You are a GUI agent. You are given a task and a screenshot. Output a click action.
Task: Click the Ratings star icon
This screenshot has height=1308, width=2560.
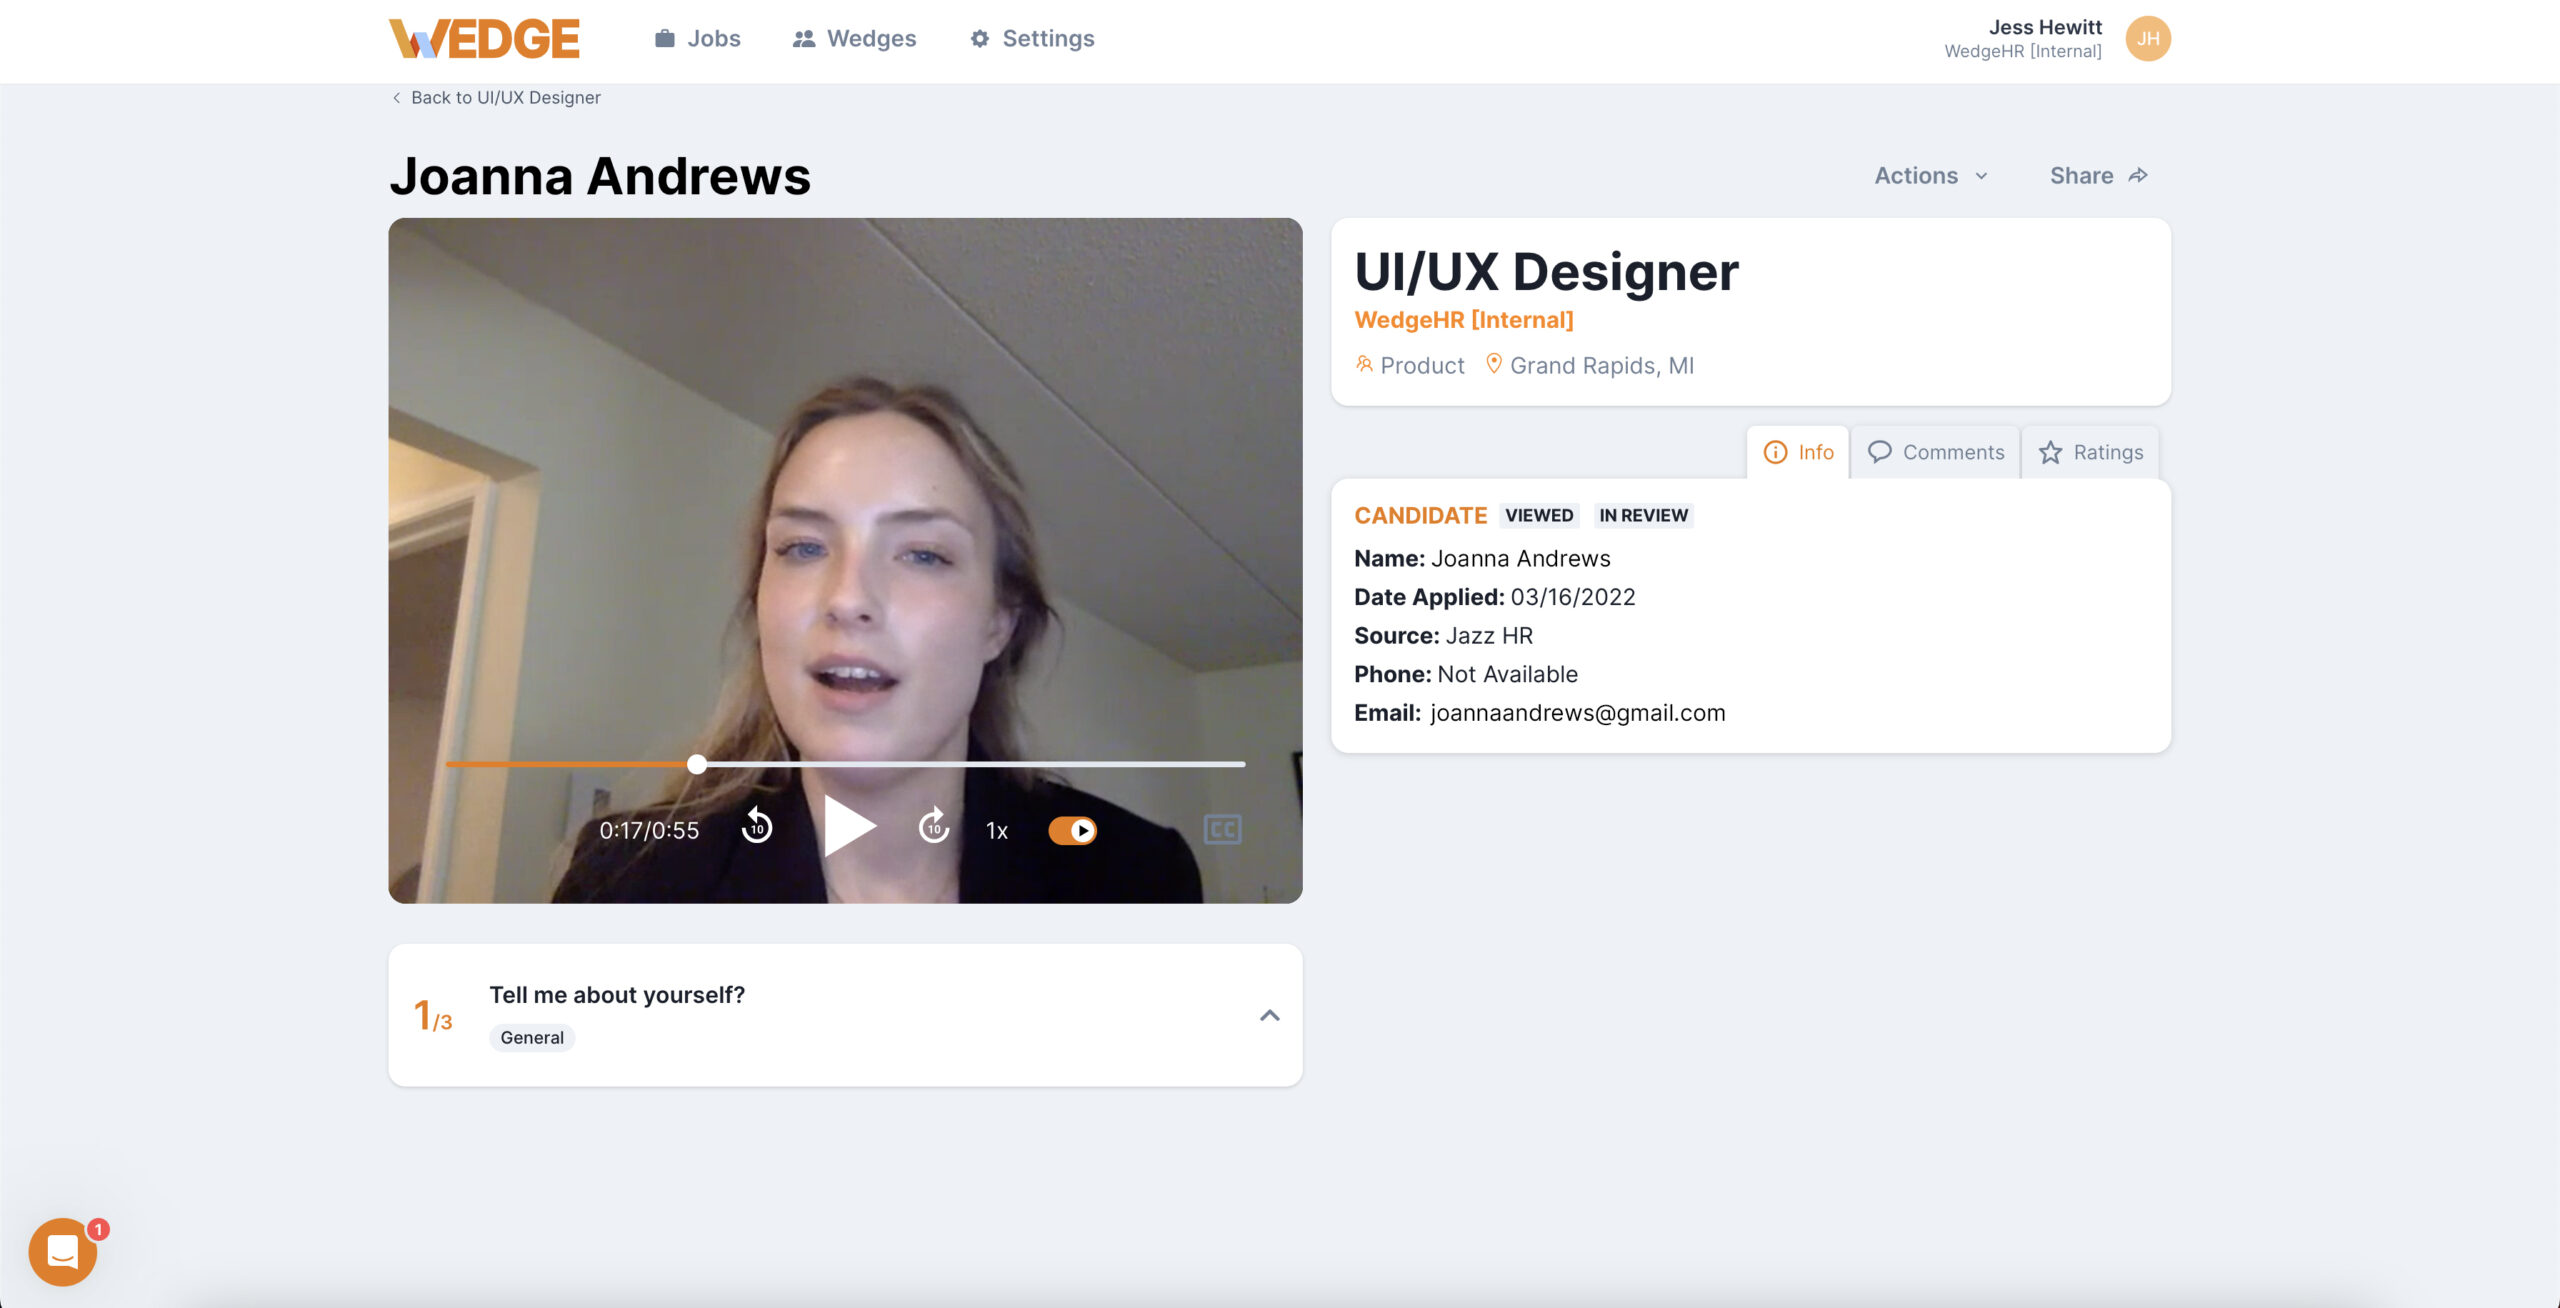(x=2050, y=450)
